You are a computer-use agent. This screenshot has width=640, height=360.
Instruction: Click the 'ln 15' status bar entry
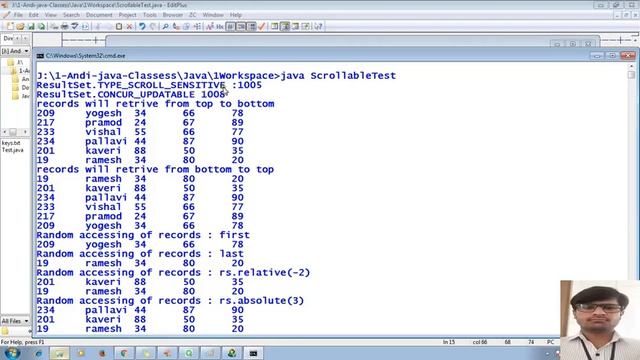449,342
